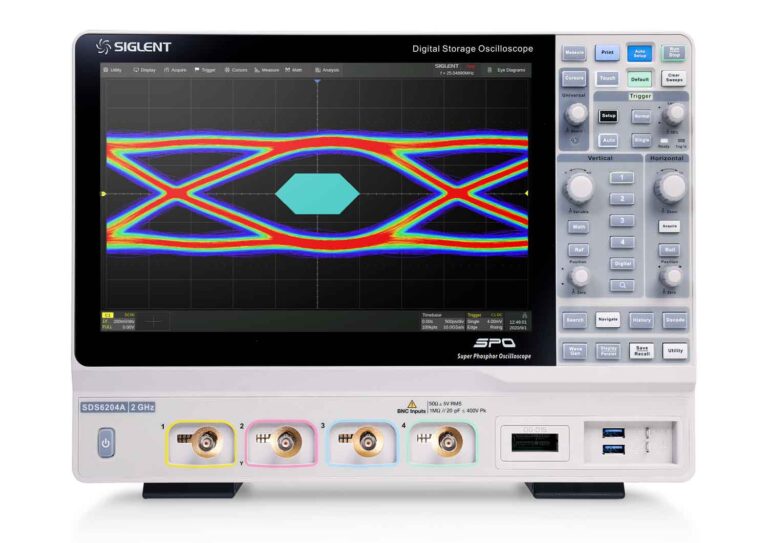Viewport: 768px width, 543px height.
Task: Enable channel 1 with the vertical button
Action: click(622, 177)
